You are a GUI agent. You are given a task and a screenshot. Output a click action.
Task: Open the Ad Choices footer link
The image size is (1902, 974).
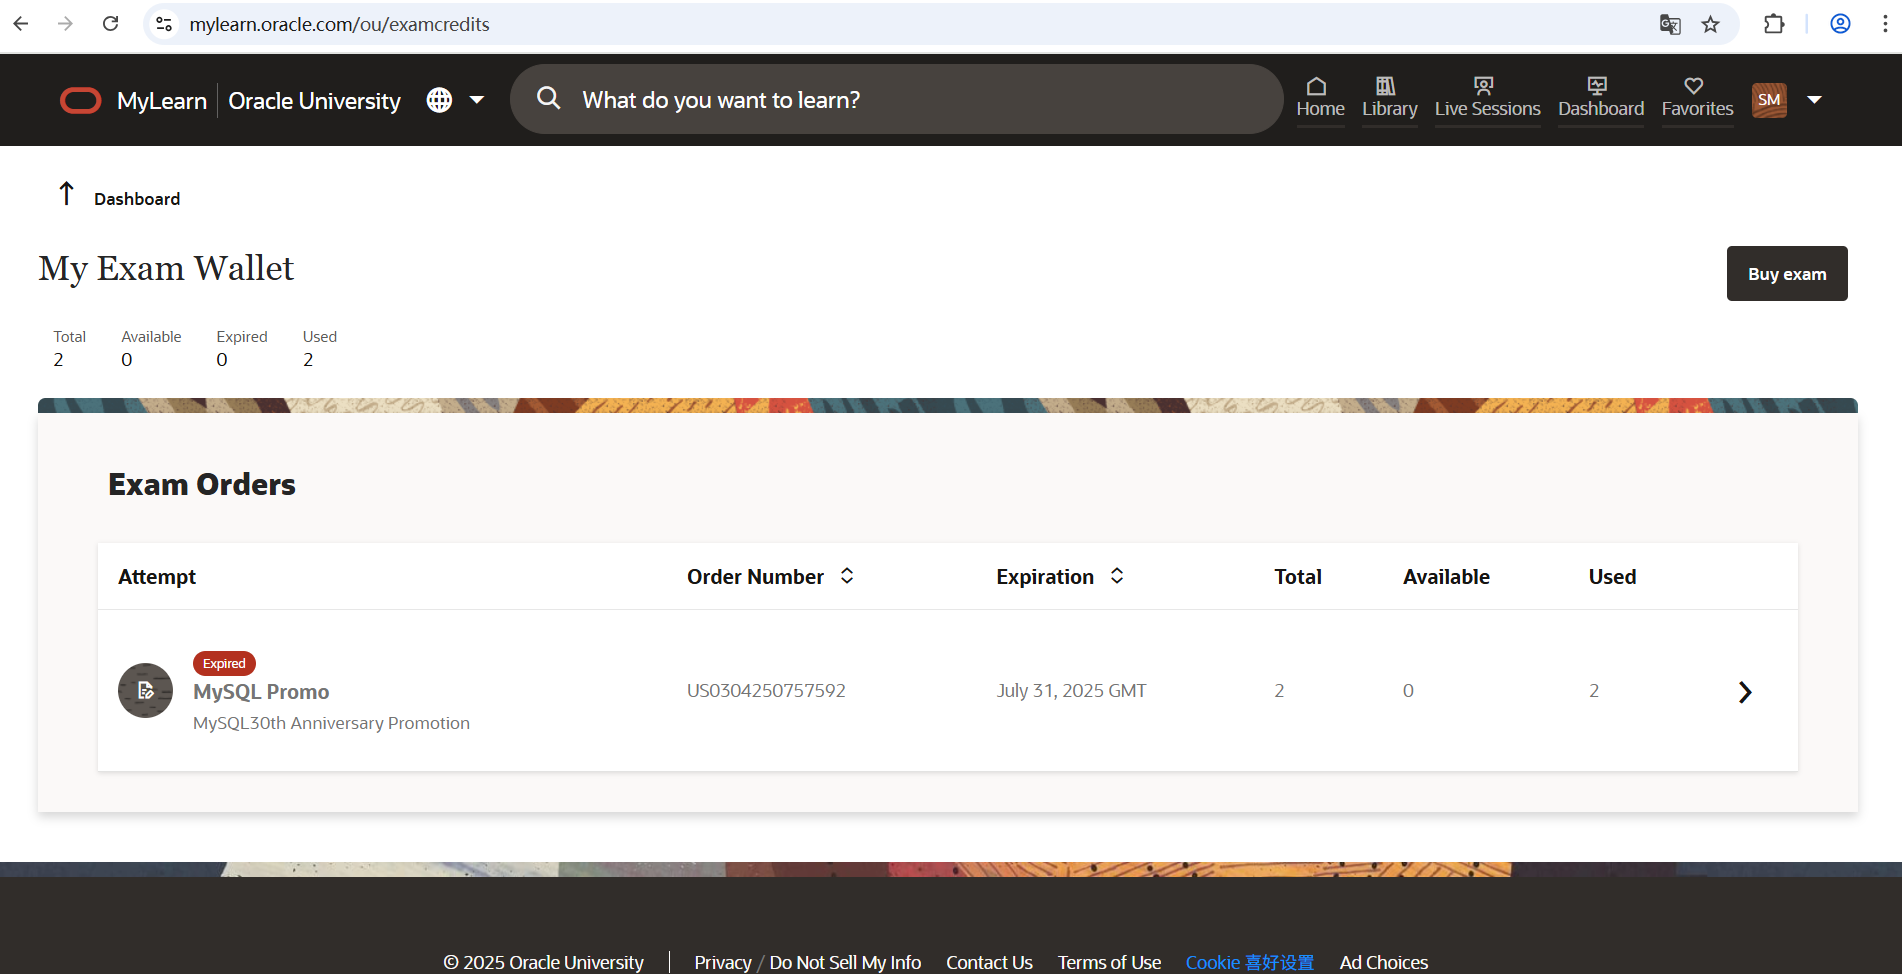pyautogui.click(x=1384, y=962)
